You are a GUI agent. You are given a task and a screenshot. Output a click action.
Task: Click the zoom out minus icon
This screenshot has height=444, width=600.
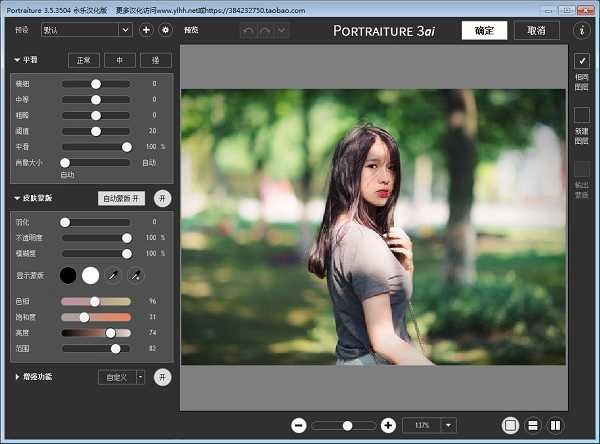tap(298, 425)
